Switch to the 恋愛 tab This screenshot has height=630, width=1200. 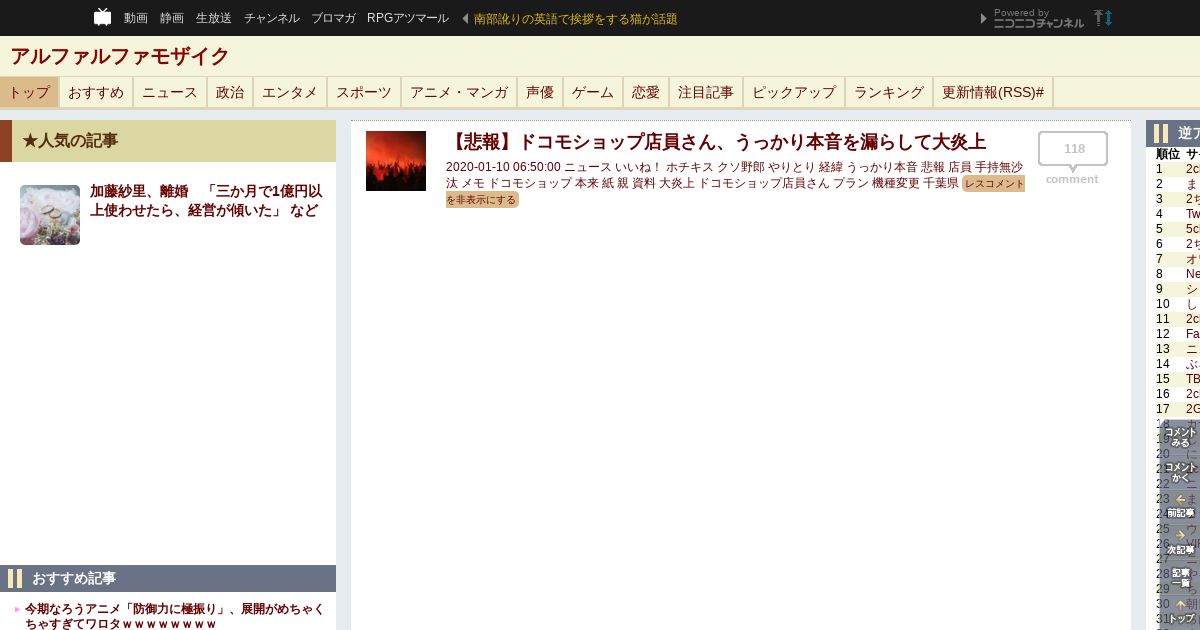tap(646, 92)
